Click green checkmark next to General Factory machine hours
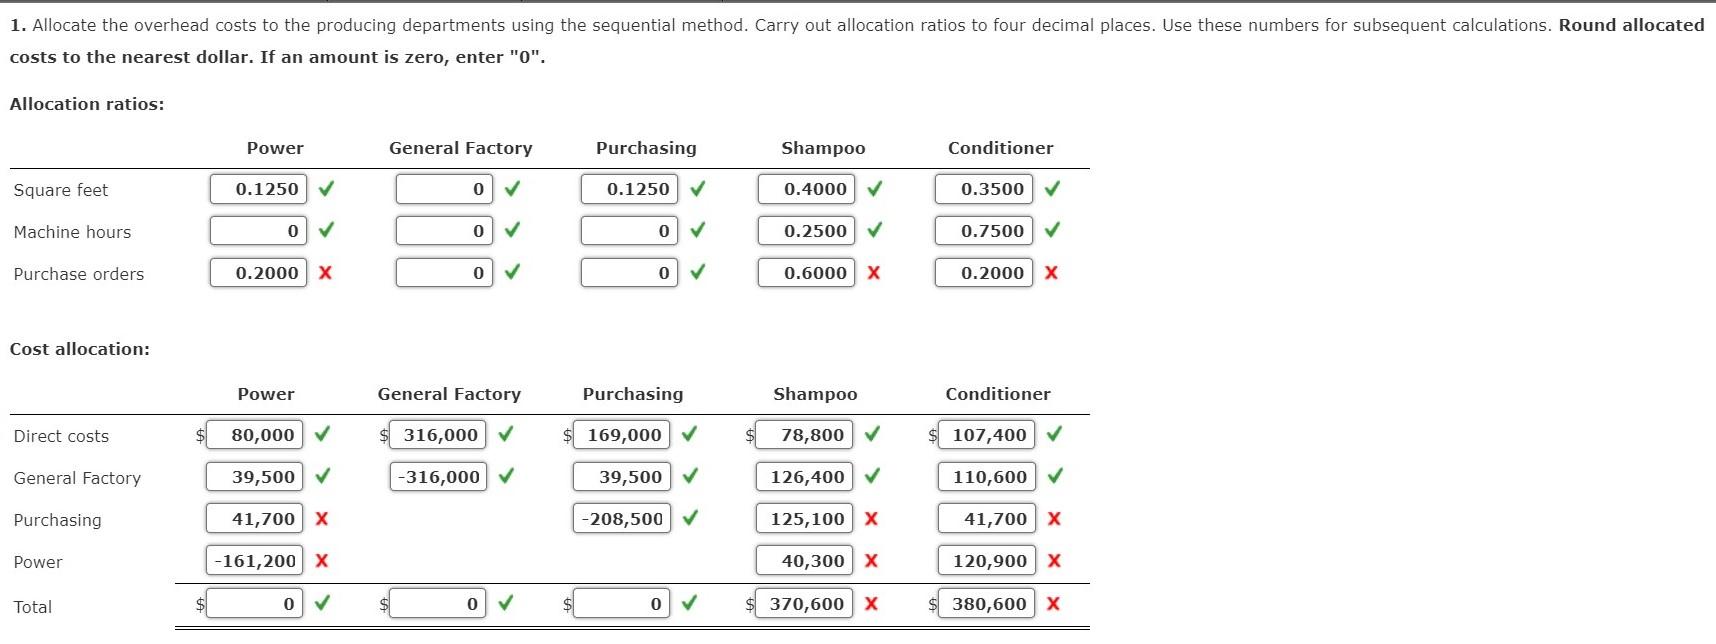This screenshot has height=644, width=1716. 510,229
